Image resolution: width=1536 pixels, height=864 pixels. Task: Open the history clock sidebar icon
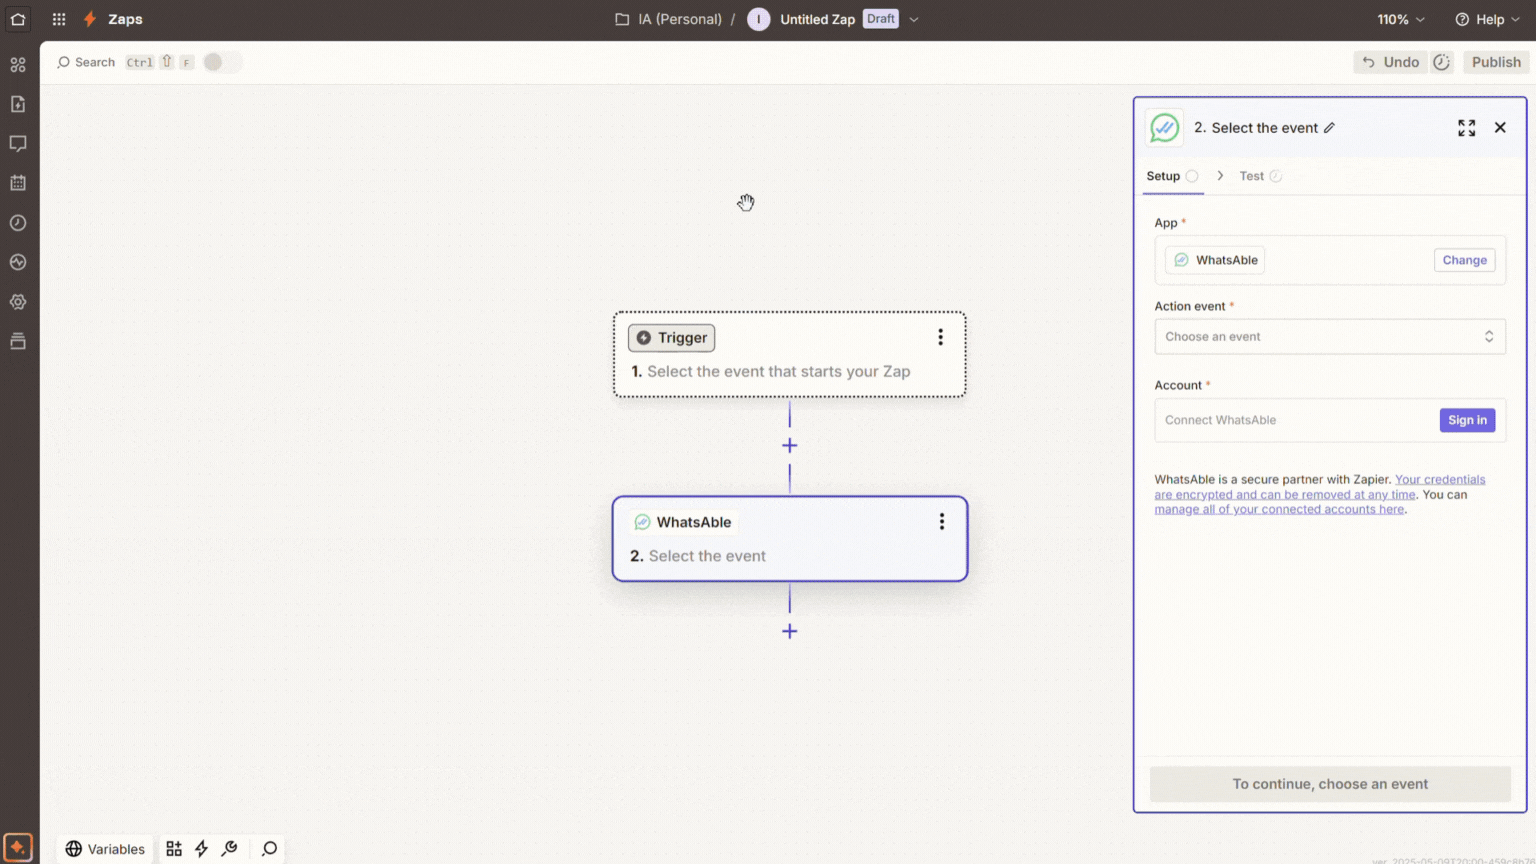pos(18,223)
